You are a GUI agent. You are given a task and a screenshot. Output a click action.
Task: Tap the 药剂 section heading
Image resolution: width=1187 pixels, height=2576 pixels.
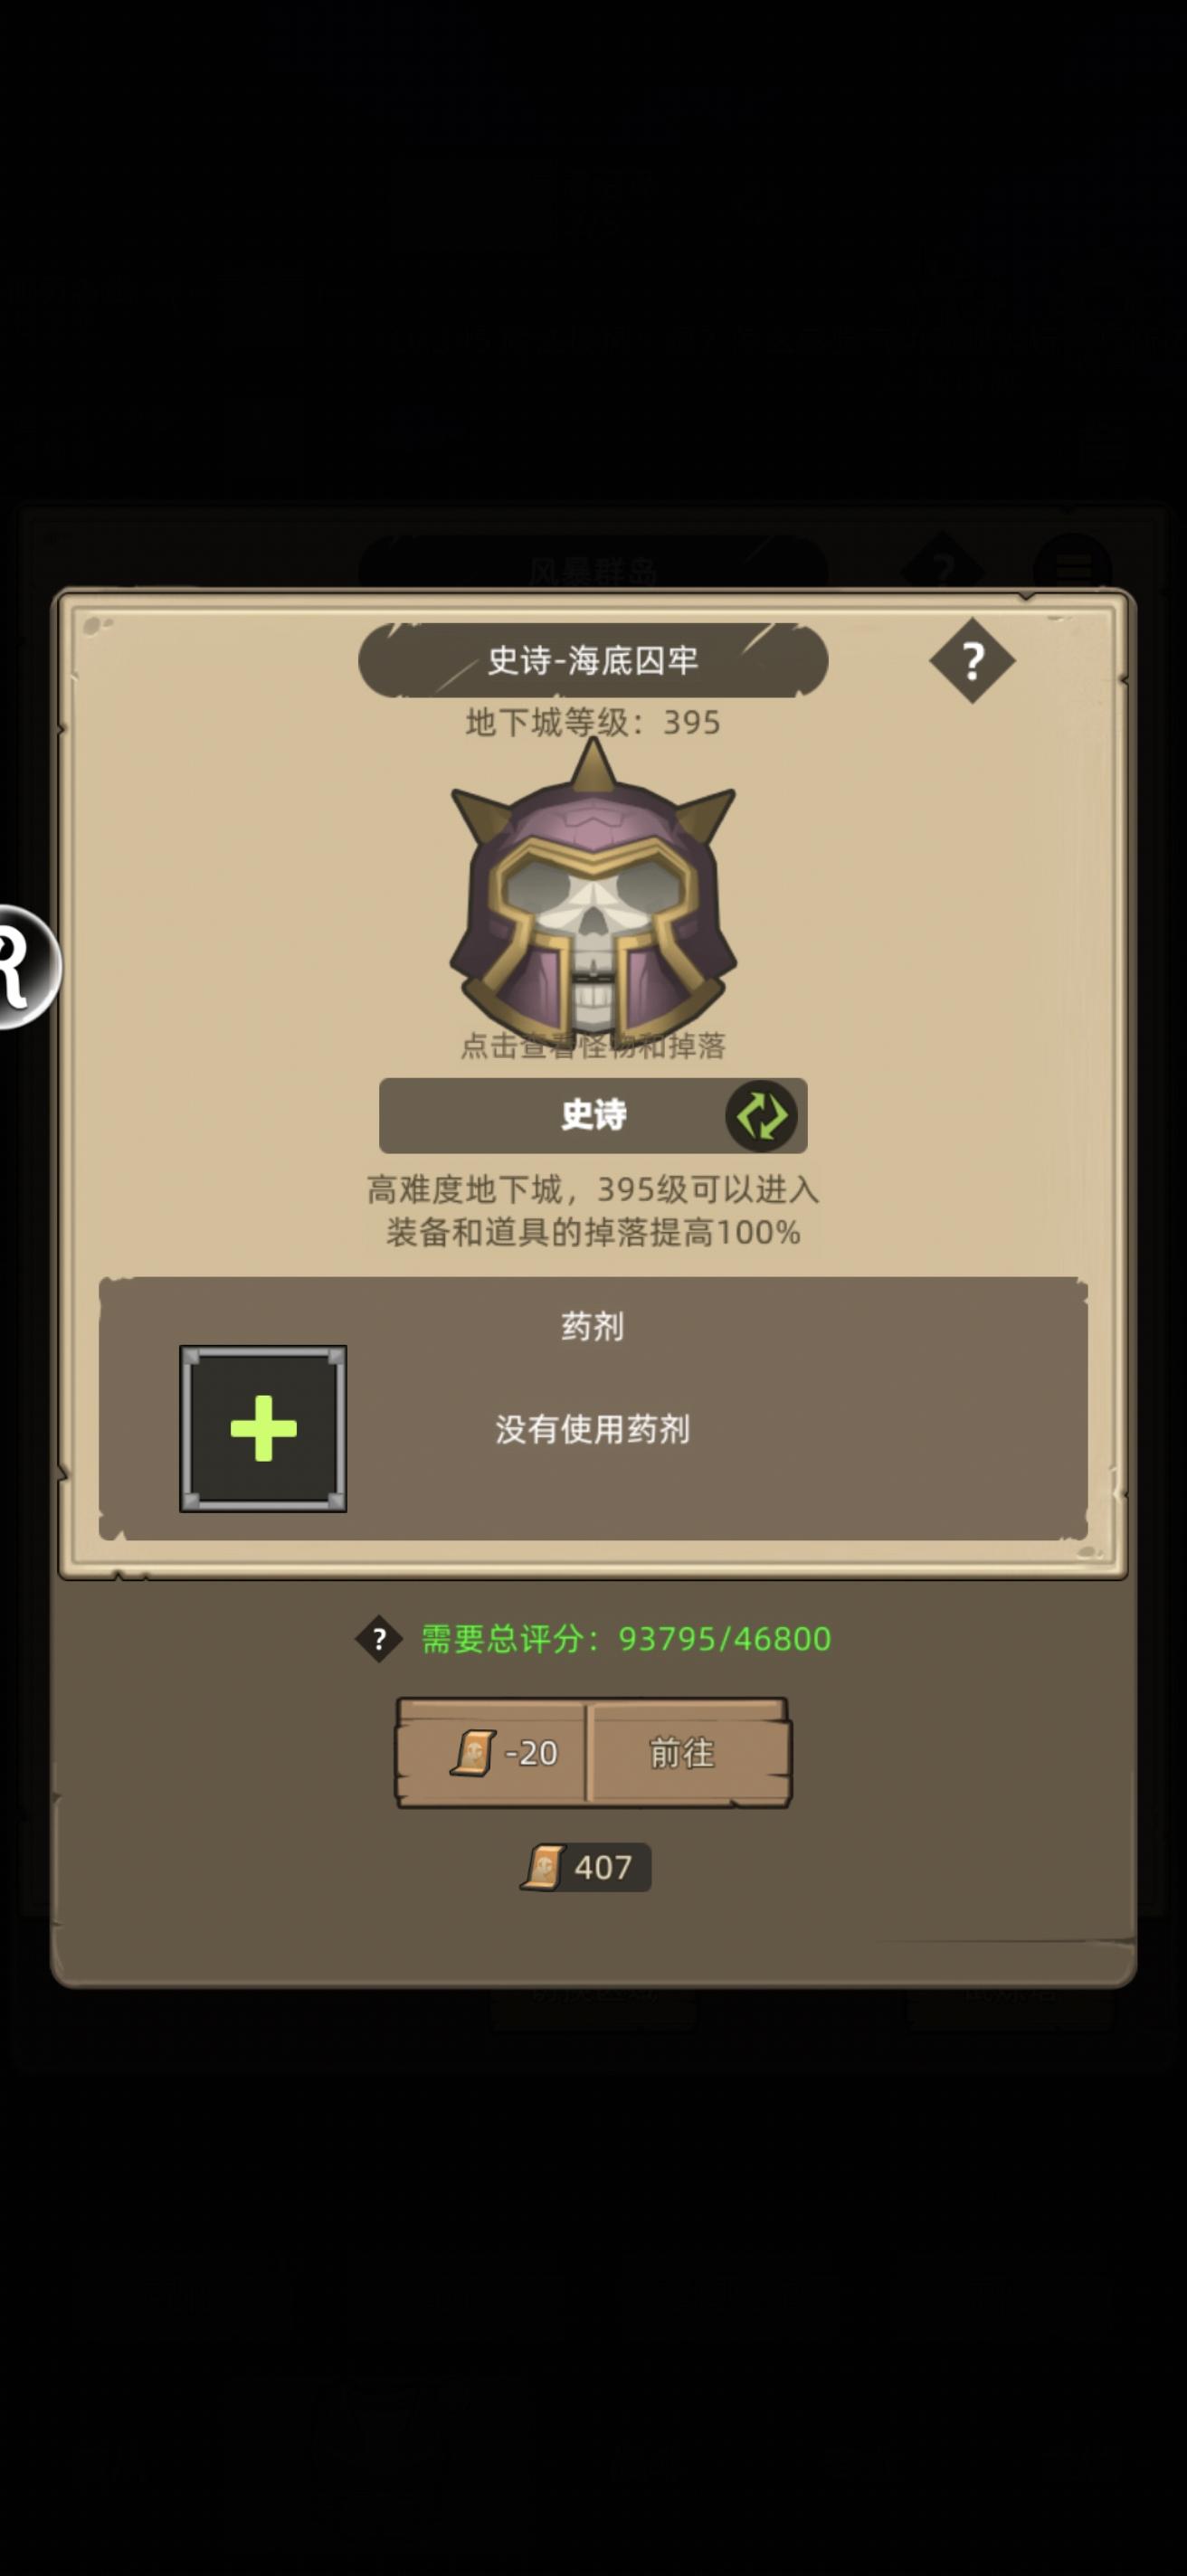593,1326
